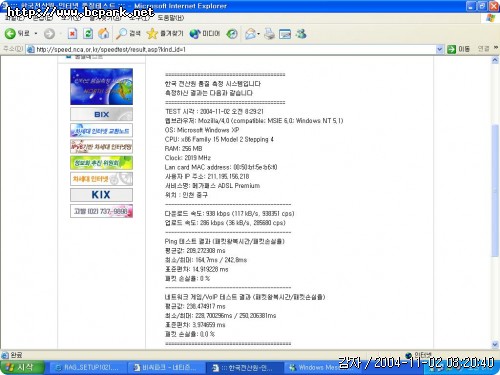This screenshot has width=500, height=375.
Task: Click 'CPU: x86 Family 15 Model 2' line
Action: pyautogui.click(x=219, y=139)
